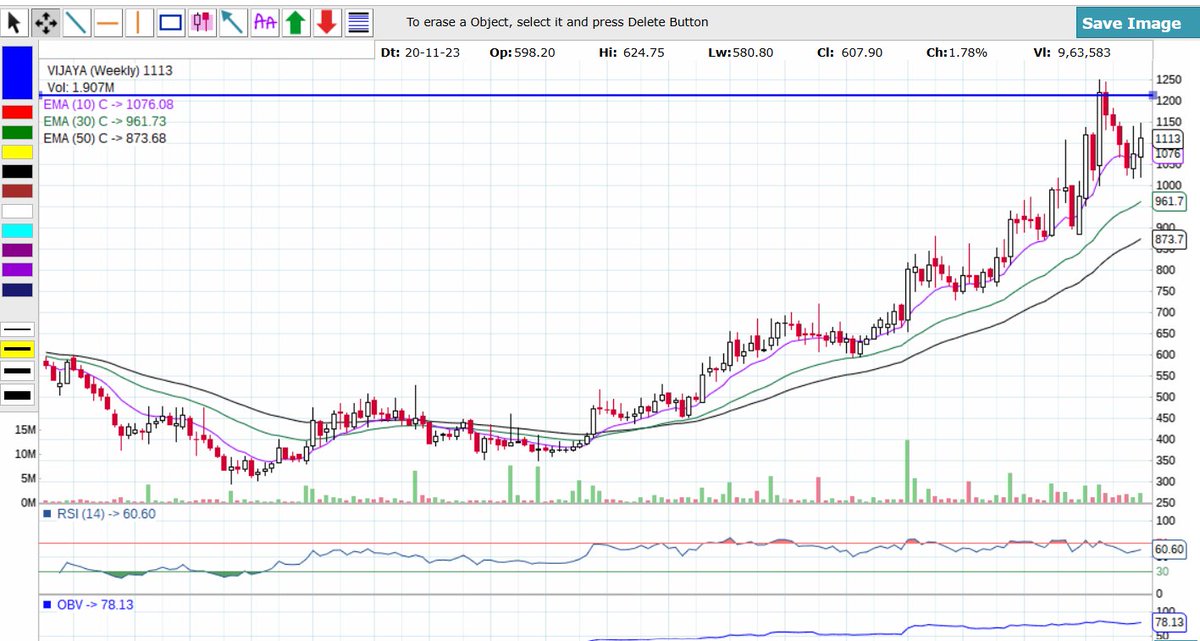This screenshot has width=1200, height=641.
Task: Pick the orange horizontal line tool
Action: [x=108, y=20]
